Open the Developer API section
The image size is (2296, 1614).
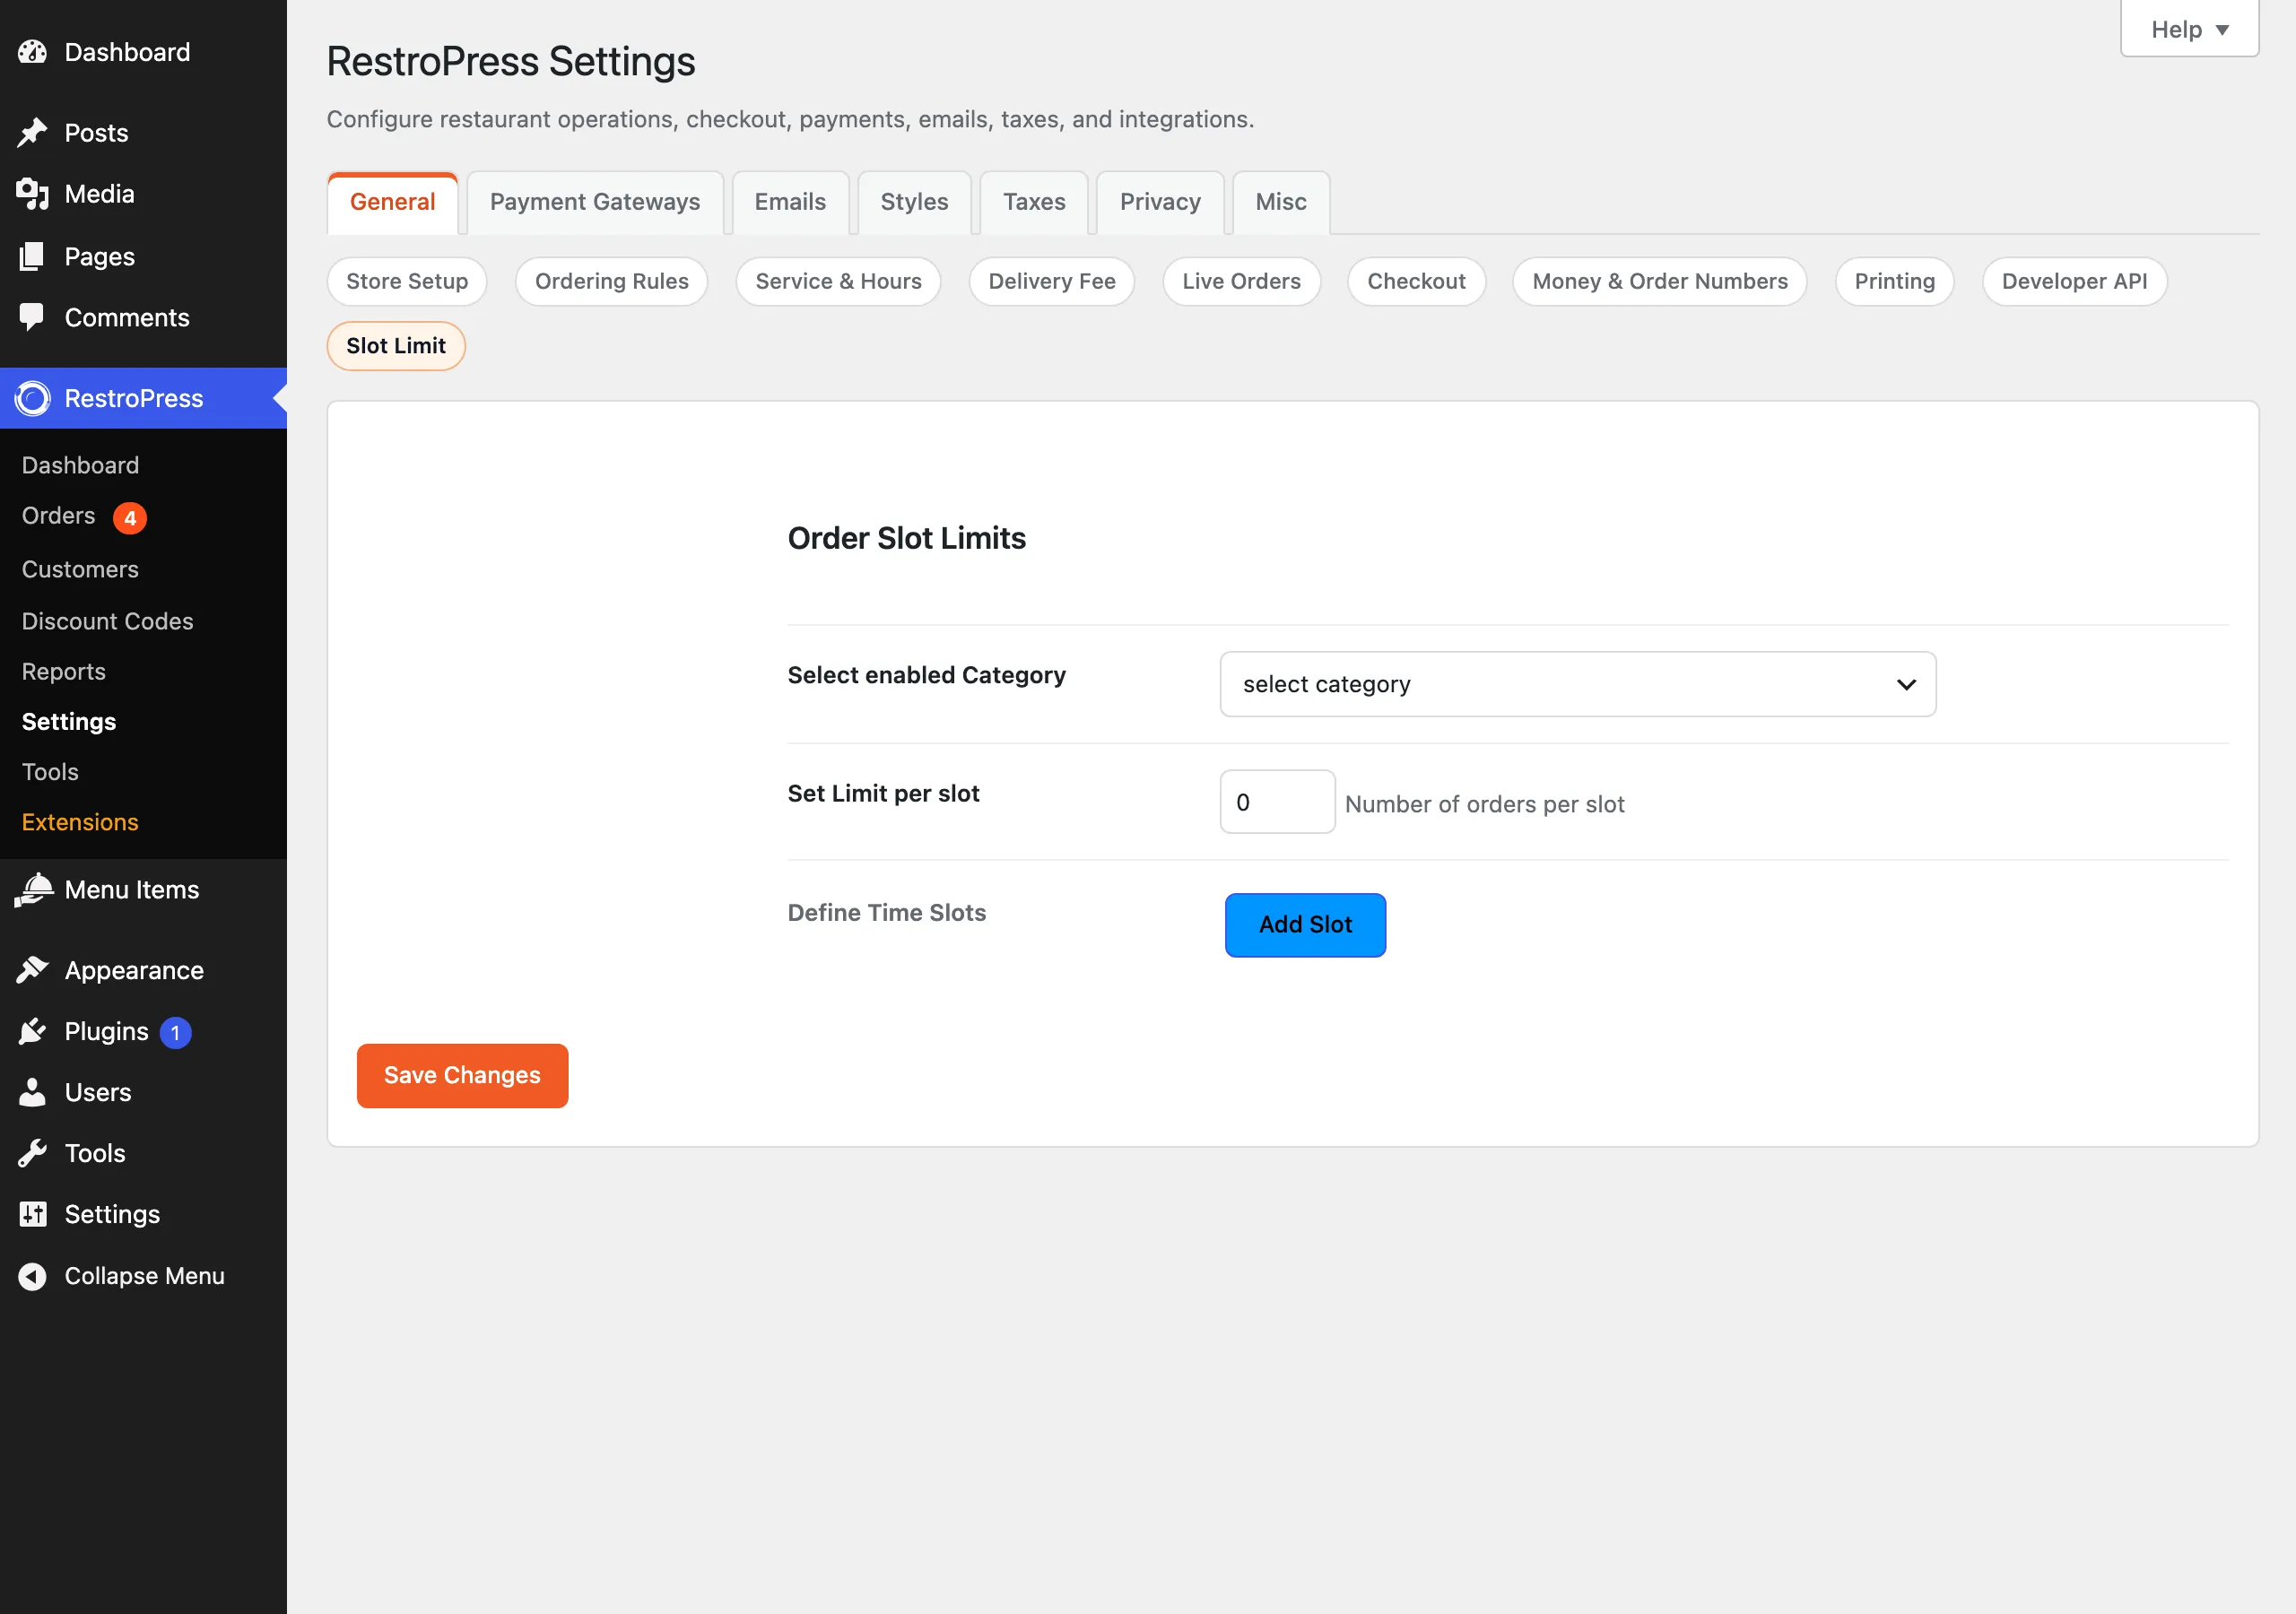[x=2074, y=281]
